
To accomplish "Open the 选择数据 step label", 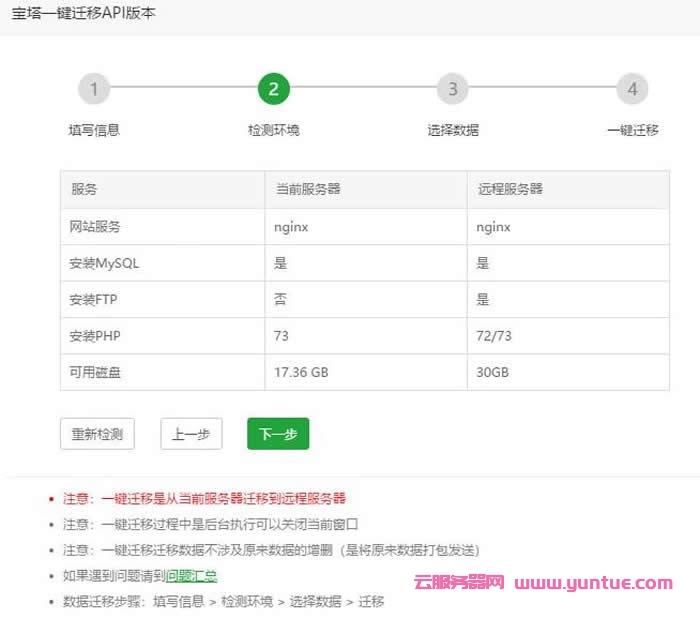I will pos(453,130).
